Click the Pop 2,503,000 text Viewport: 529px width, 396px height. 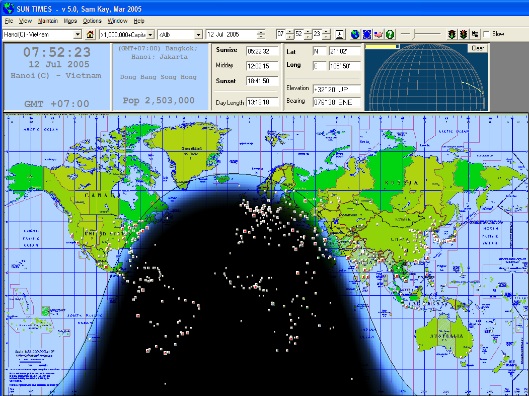pyautogui.click(x=159, y=101)
